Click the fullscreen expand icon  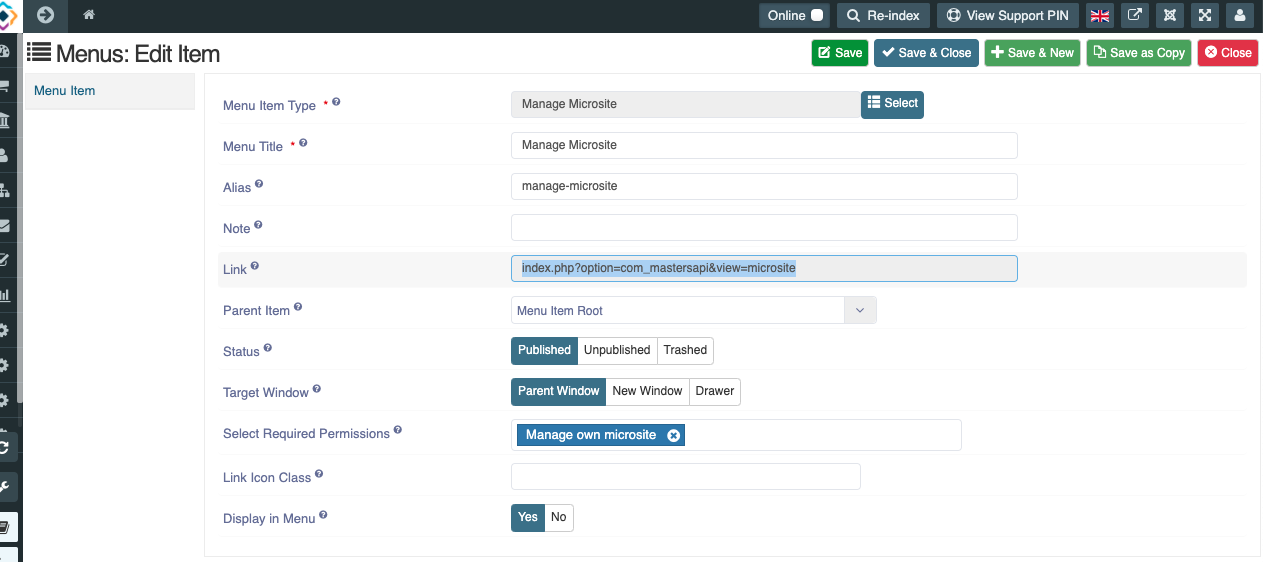coord(1205,15)
